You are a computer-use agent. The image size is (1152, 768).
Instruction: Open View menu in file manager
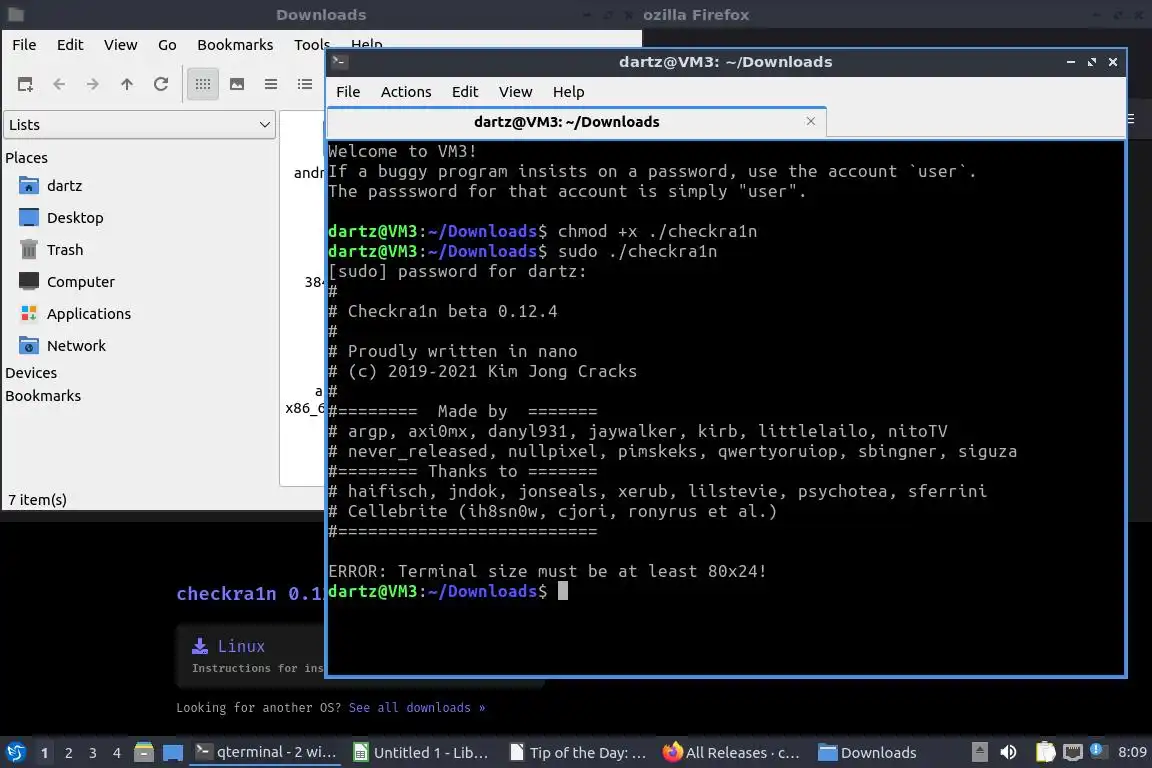[120, 45]
